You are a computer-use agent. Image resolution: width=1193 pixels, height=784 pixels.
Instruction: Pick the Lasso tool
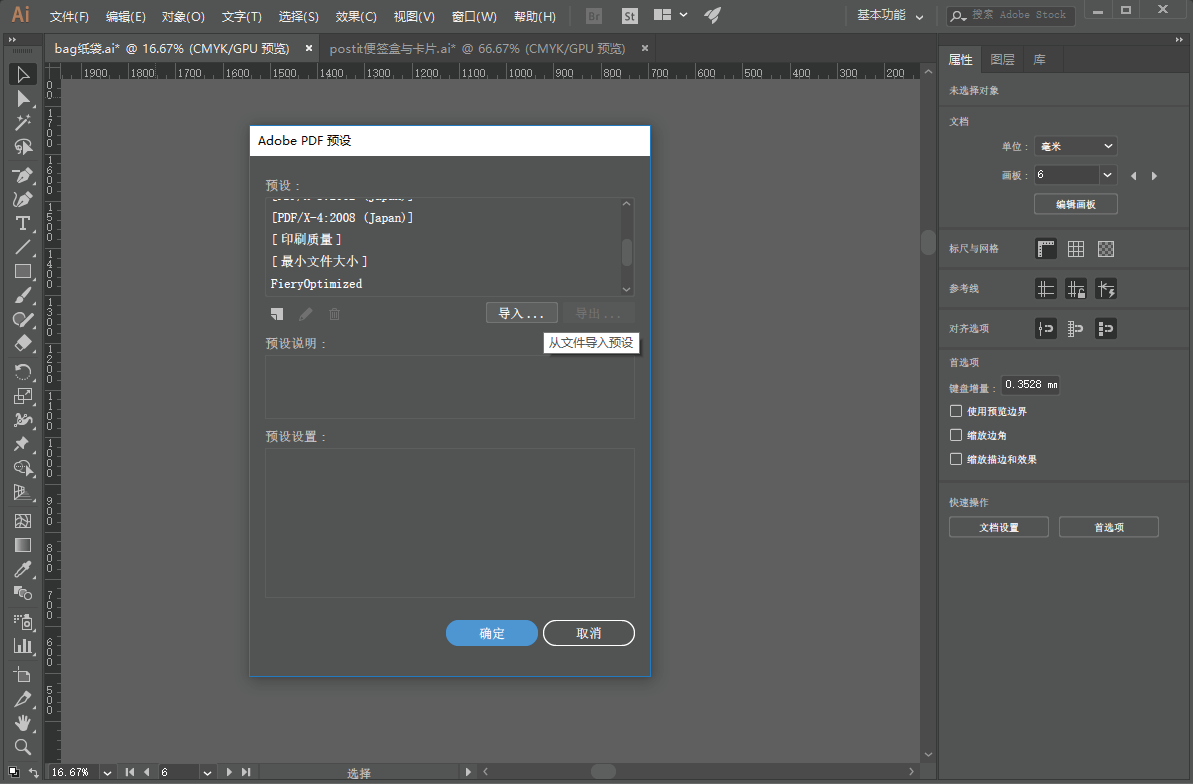pos(23,147)
